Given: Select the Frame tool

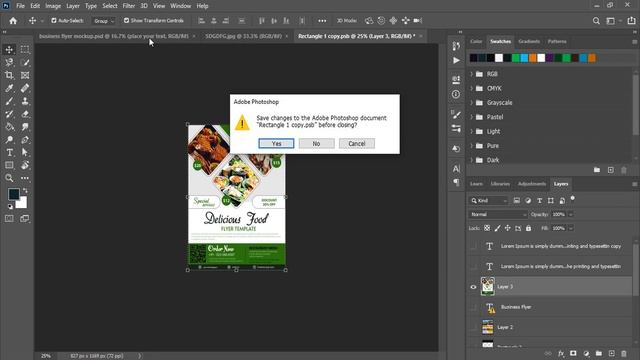Looking at the screenshot, I should tap(25, 75).
